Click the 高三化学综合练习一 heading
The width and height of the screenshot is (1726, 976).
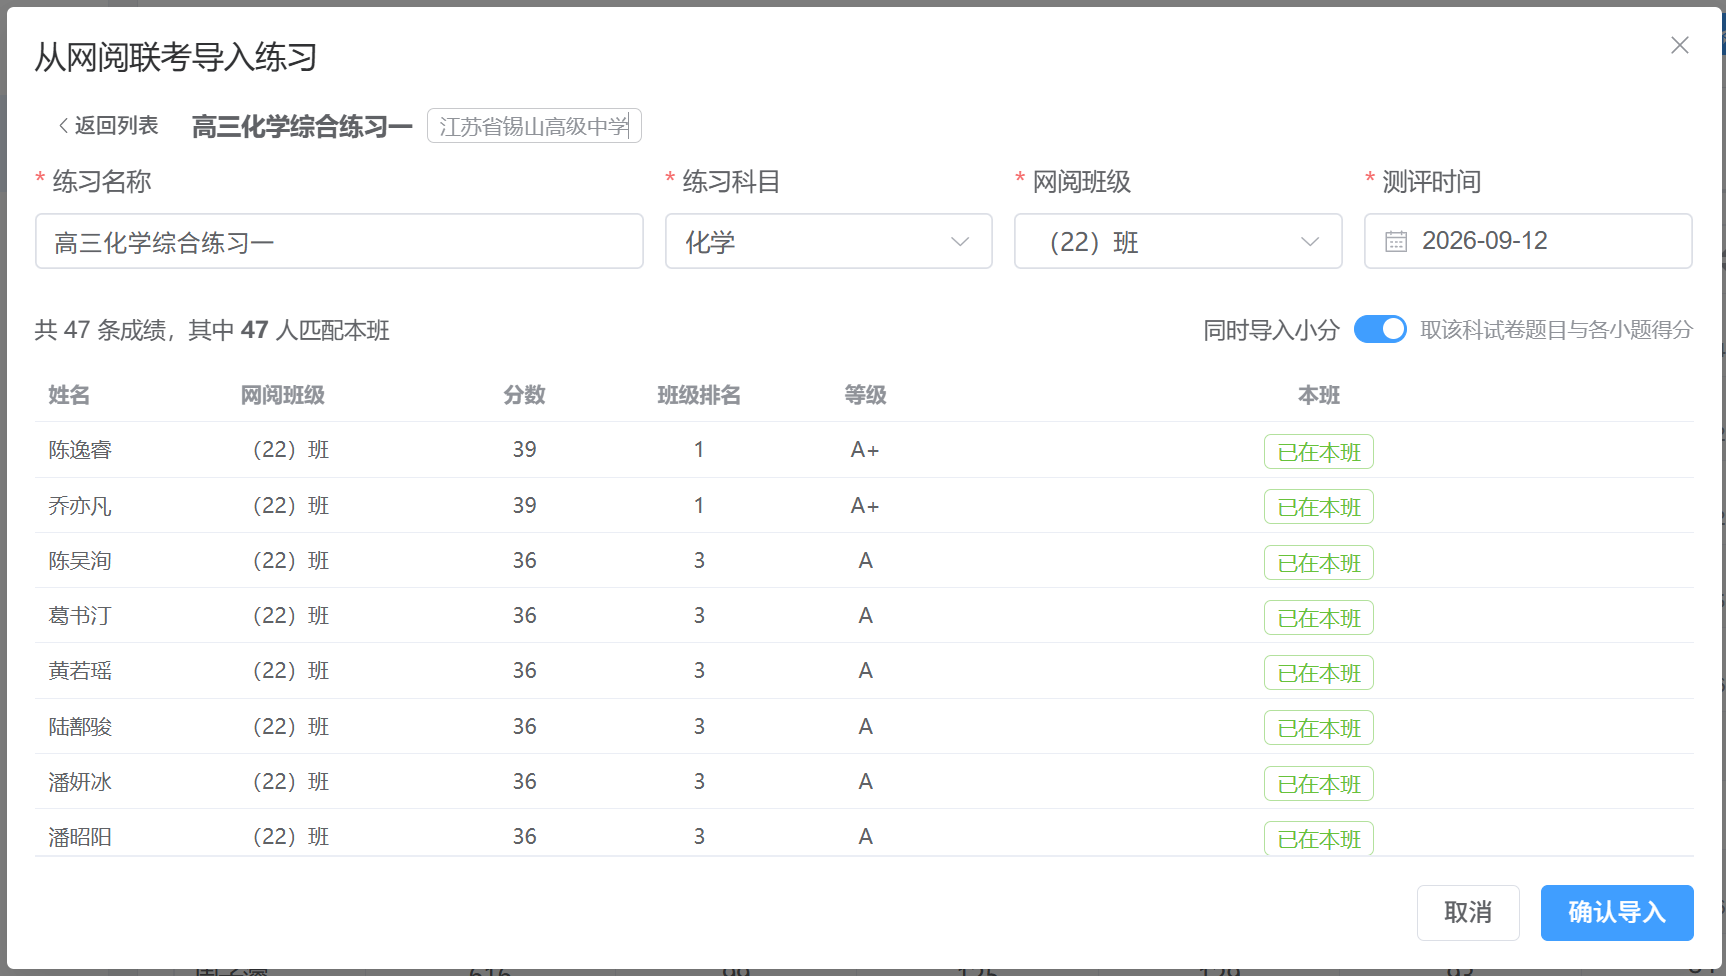tap(302, 127)
